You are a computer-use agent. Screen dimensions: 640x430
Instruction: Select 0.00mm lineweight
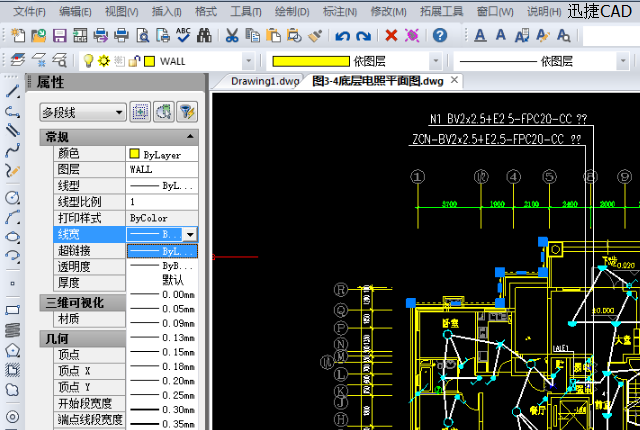click(162, 294)
